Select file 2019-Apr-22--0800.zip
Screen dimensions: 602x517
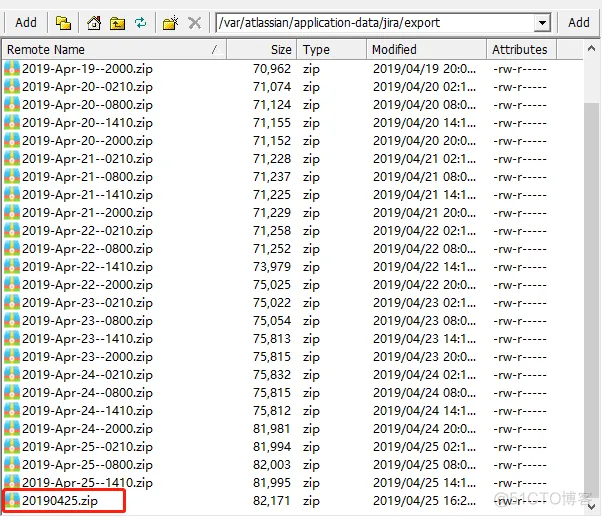(87, 249)
